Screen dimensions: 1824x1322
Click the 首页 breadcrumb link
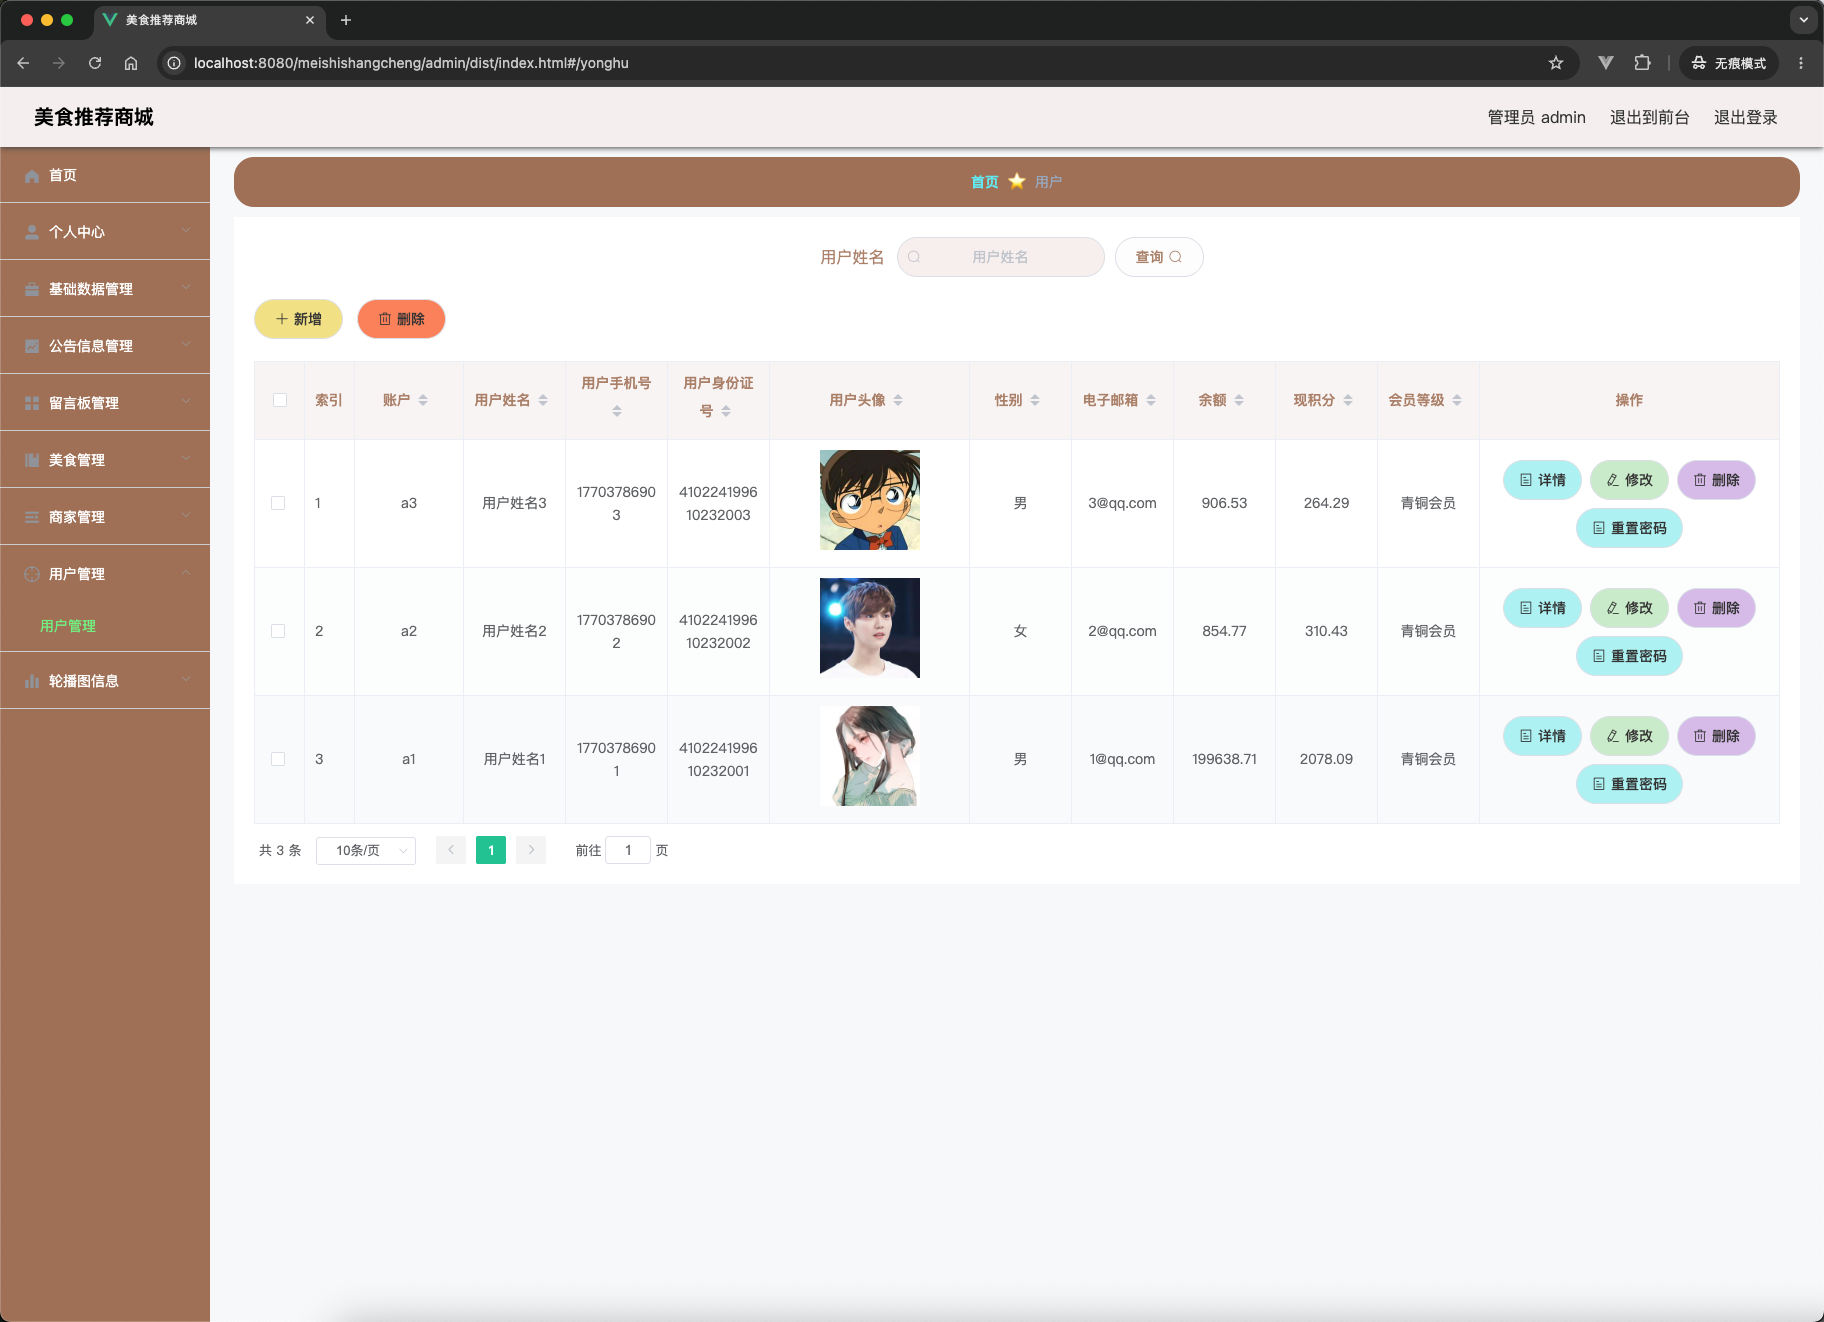click(984, 182)
